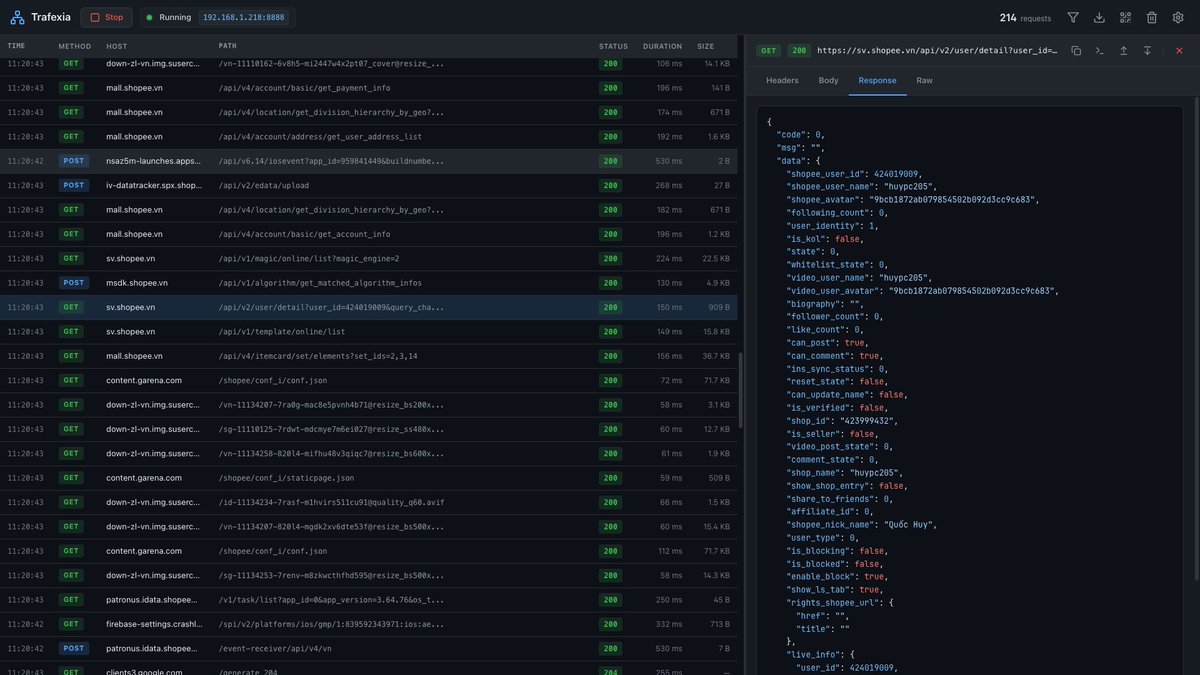
Task: Select the itemcard/set/elements request row
Action: 369,356
